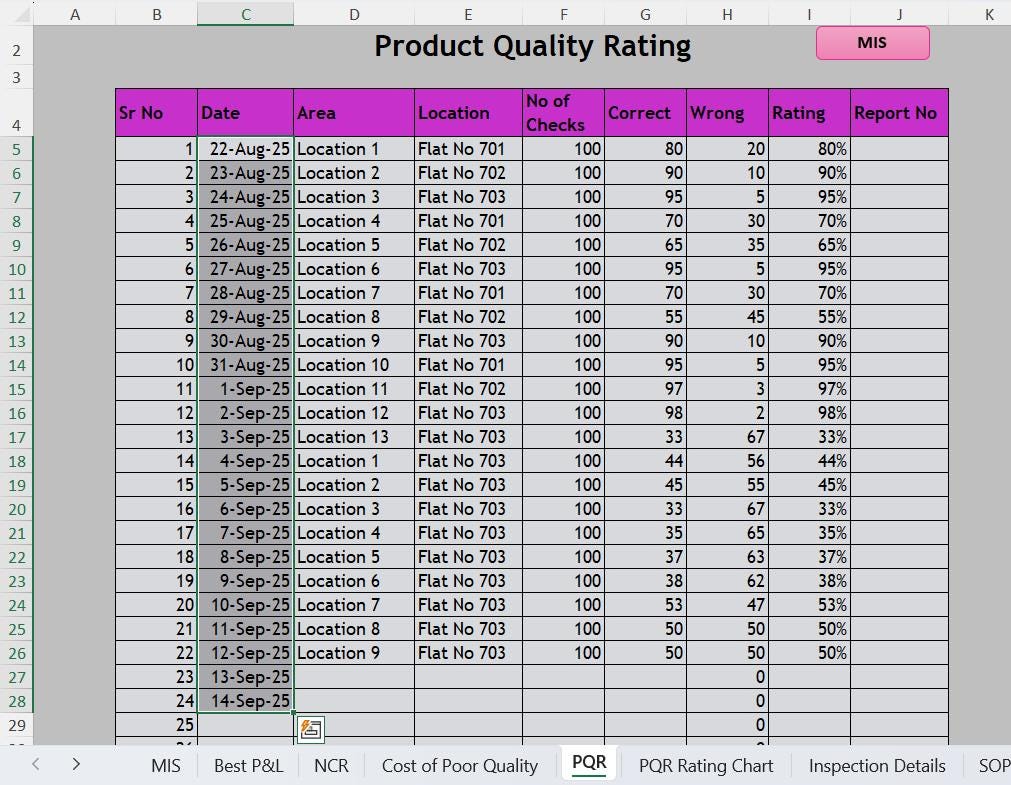The width and height of the screenshot is (1011, 785).
Task: Select column C header
Action: pyautogui.click(x=246, y=14)
